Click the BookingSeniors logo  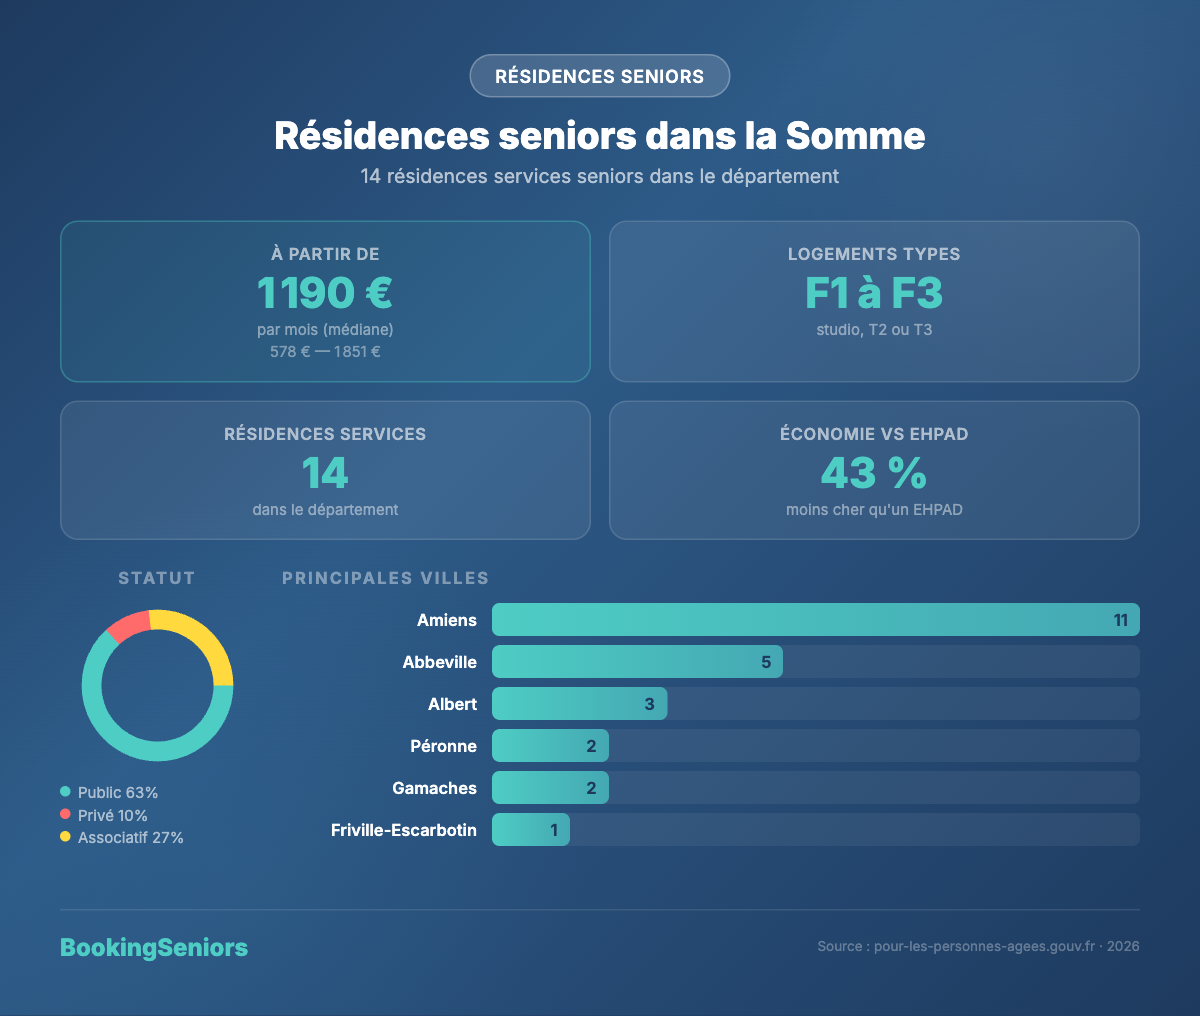coord(154,948)
